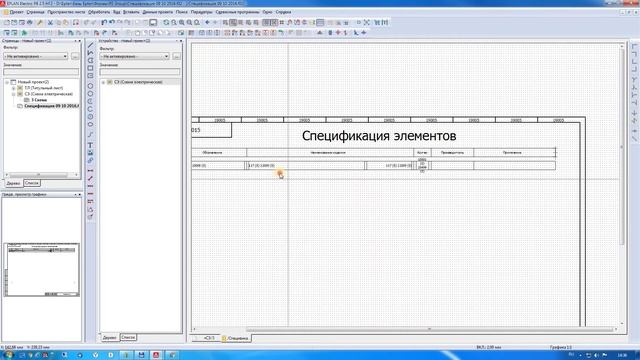Select the Dimension line tool
Image resolution: width=640 pixels, height=360 pixels.
pyautogui.click(x=90, y=170)
